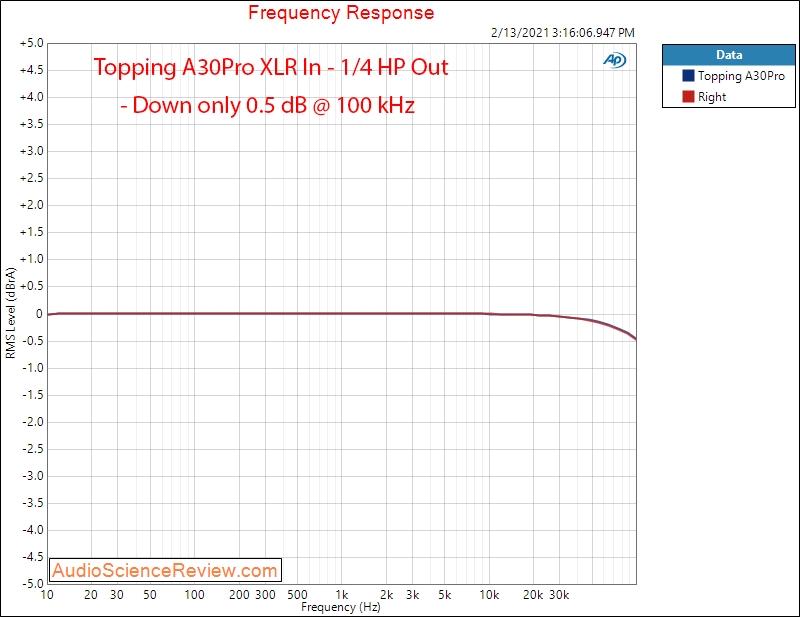The image size is (800, 617).
Task: Click the 'RMS Level (dBrA)' axis label
Action: pos(11,313)
